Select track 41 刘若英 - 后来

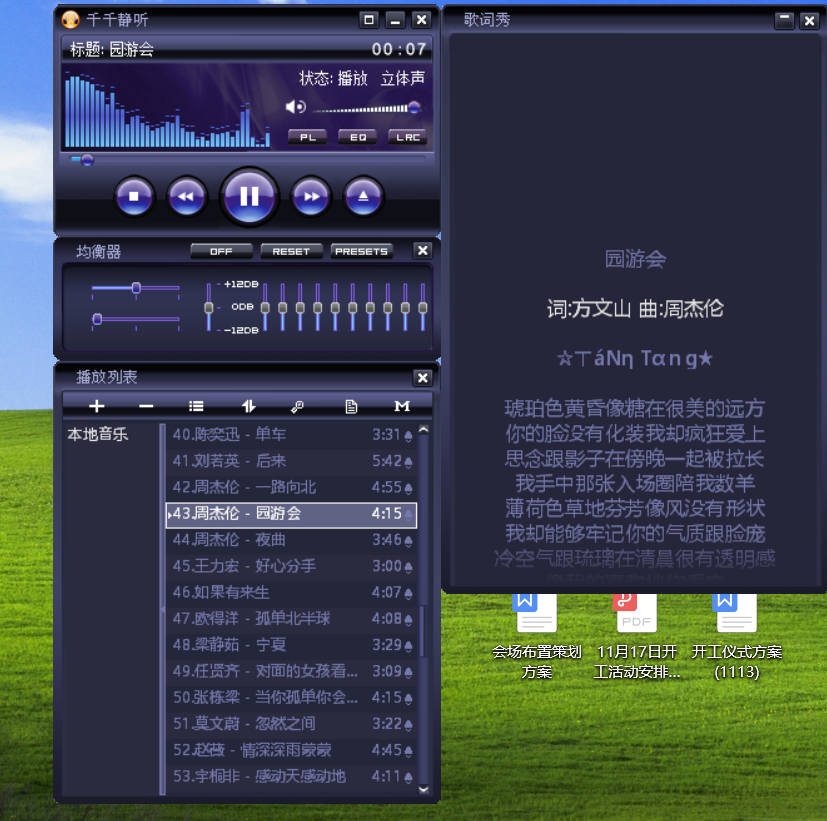click(x=291, y=461)
